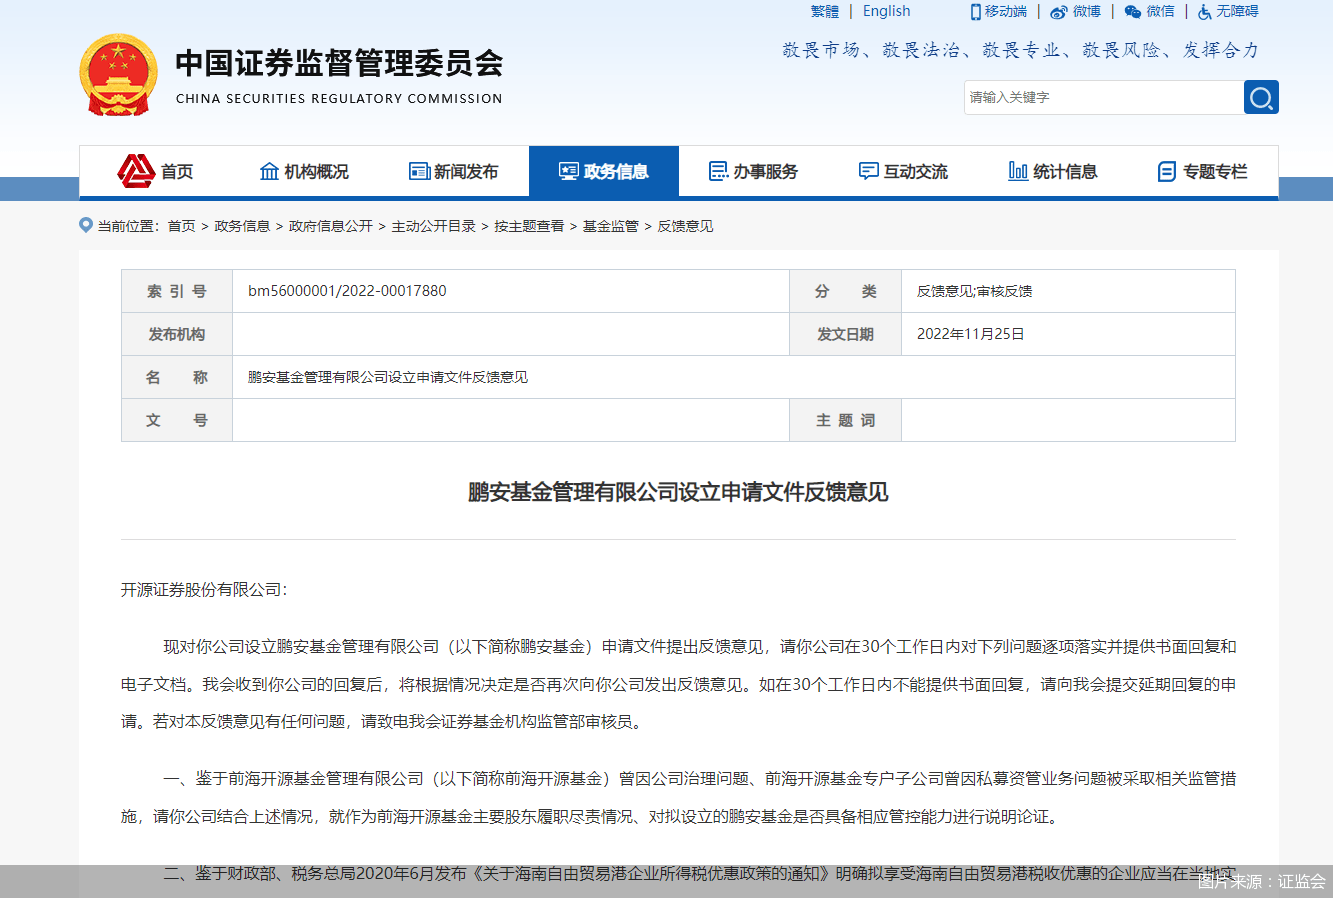Screen dimensions: 1333x898
Task: Go to 首页 home navigation tab
Action: coord(155,172)
